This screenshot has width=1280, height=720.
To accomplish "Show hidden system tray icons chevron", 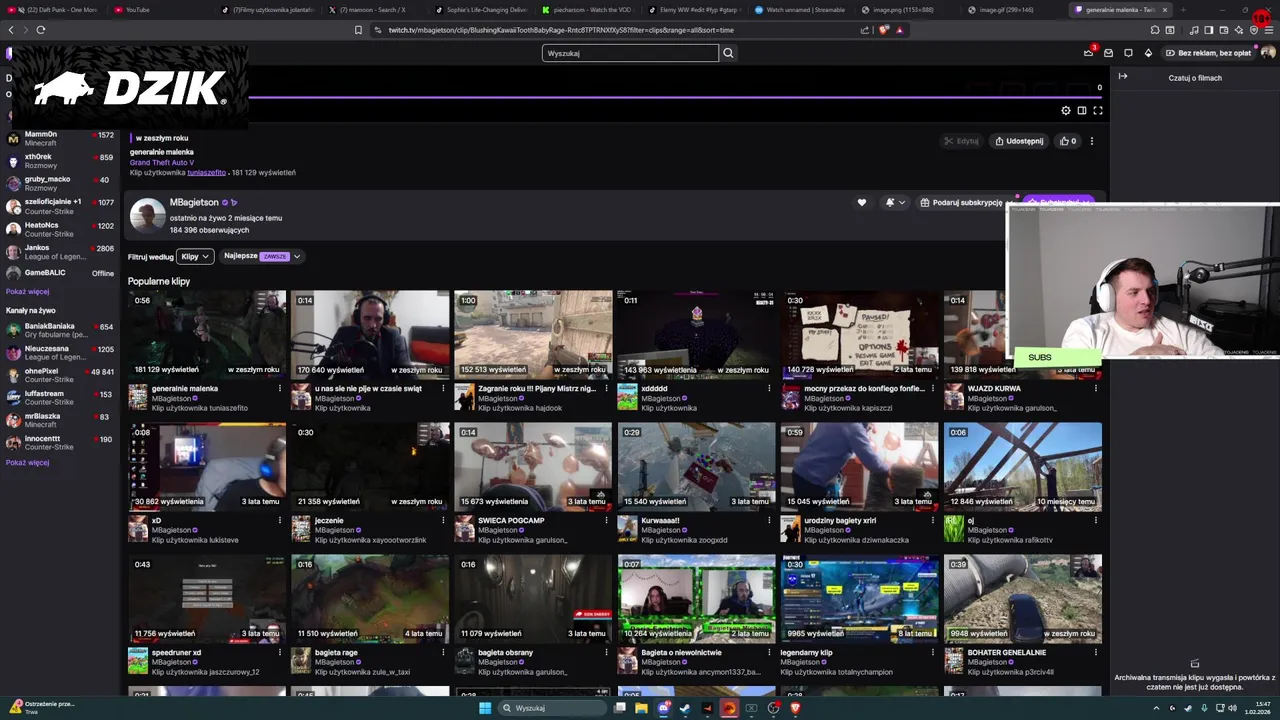I will (1157, 708).
